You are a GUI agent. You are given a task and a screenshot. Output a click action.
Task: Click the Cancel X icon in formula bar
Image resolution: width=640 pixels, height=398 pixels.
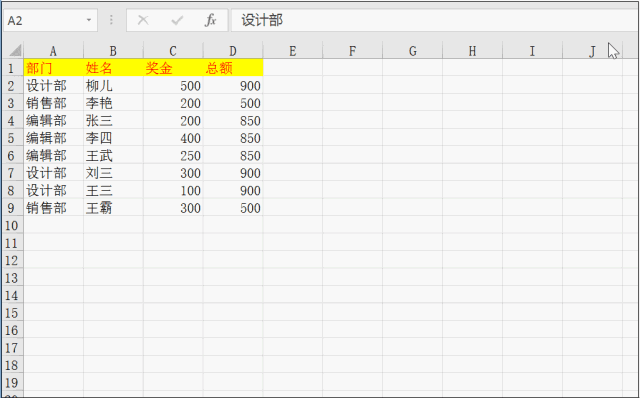143,20
